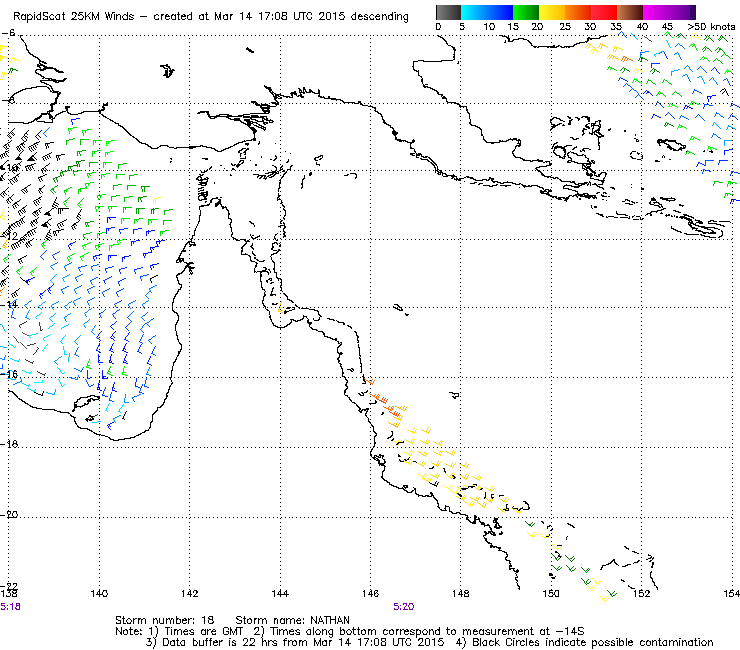Click the magenta-purple 40-50 knots legend swatch

pyautogui.click(x=669, y=12)
